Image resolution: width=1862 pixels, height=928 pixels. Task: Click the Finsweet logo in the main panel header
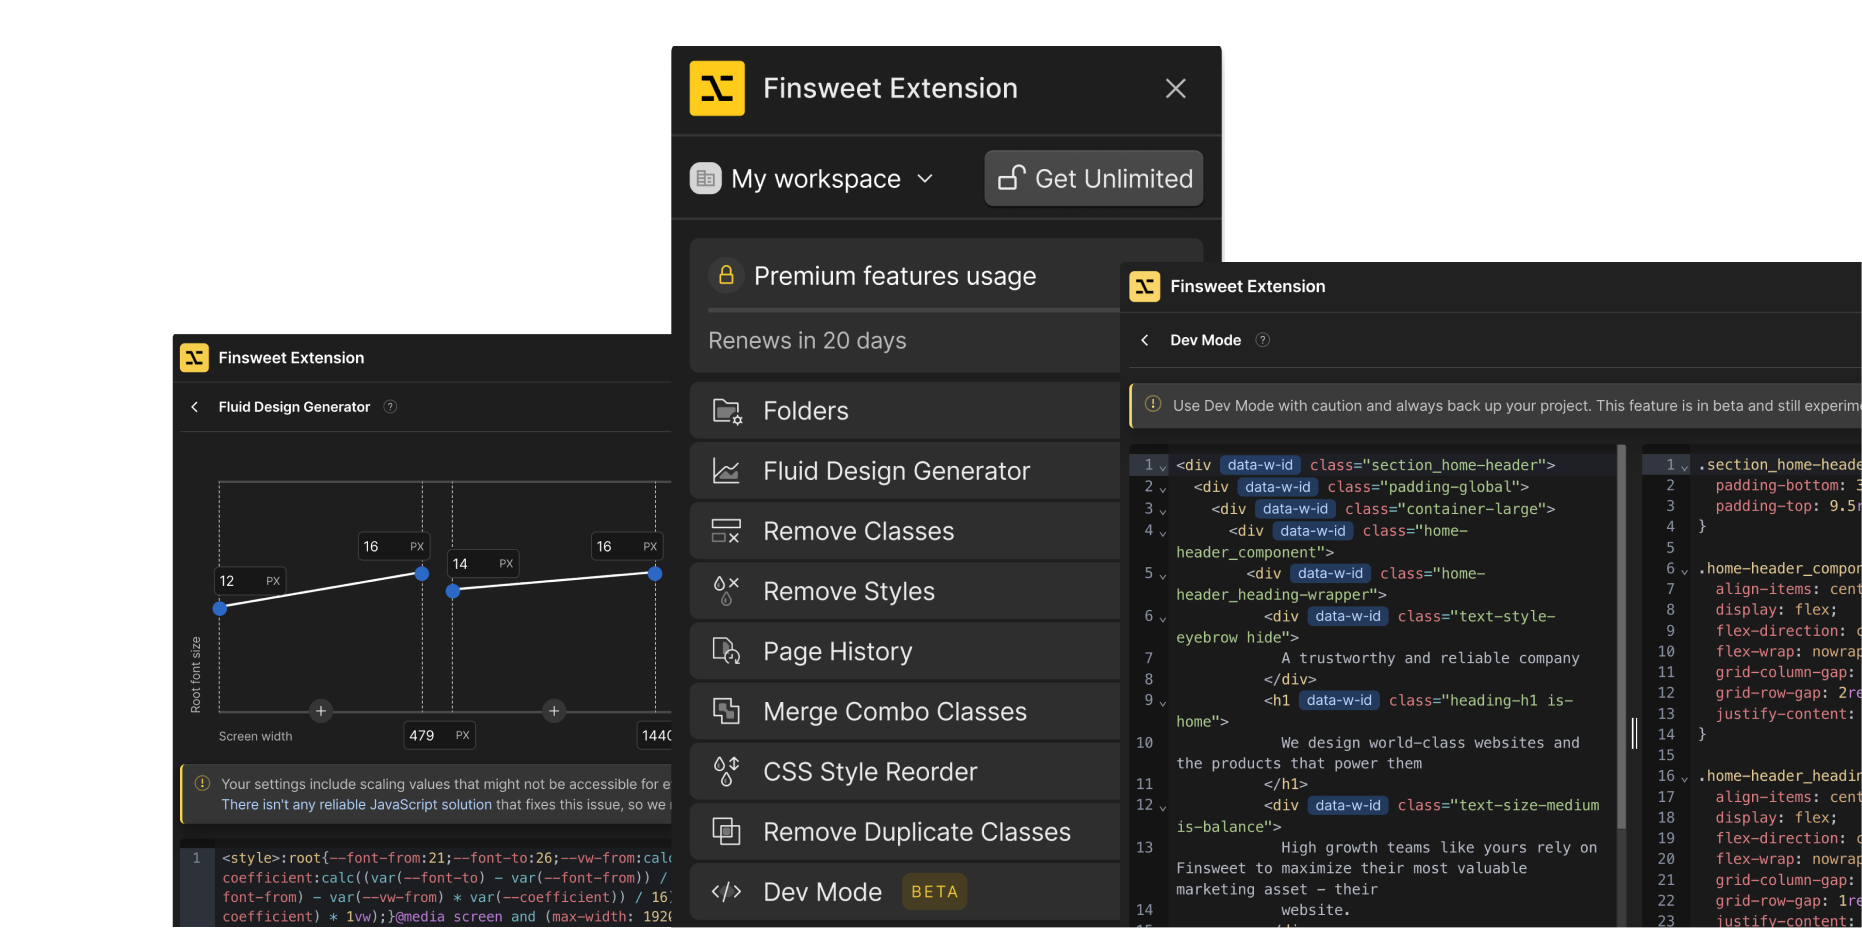717,88
